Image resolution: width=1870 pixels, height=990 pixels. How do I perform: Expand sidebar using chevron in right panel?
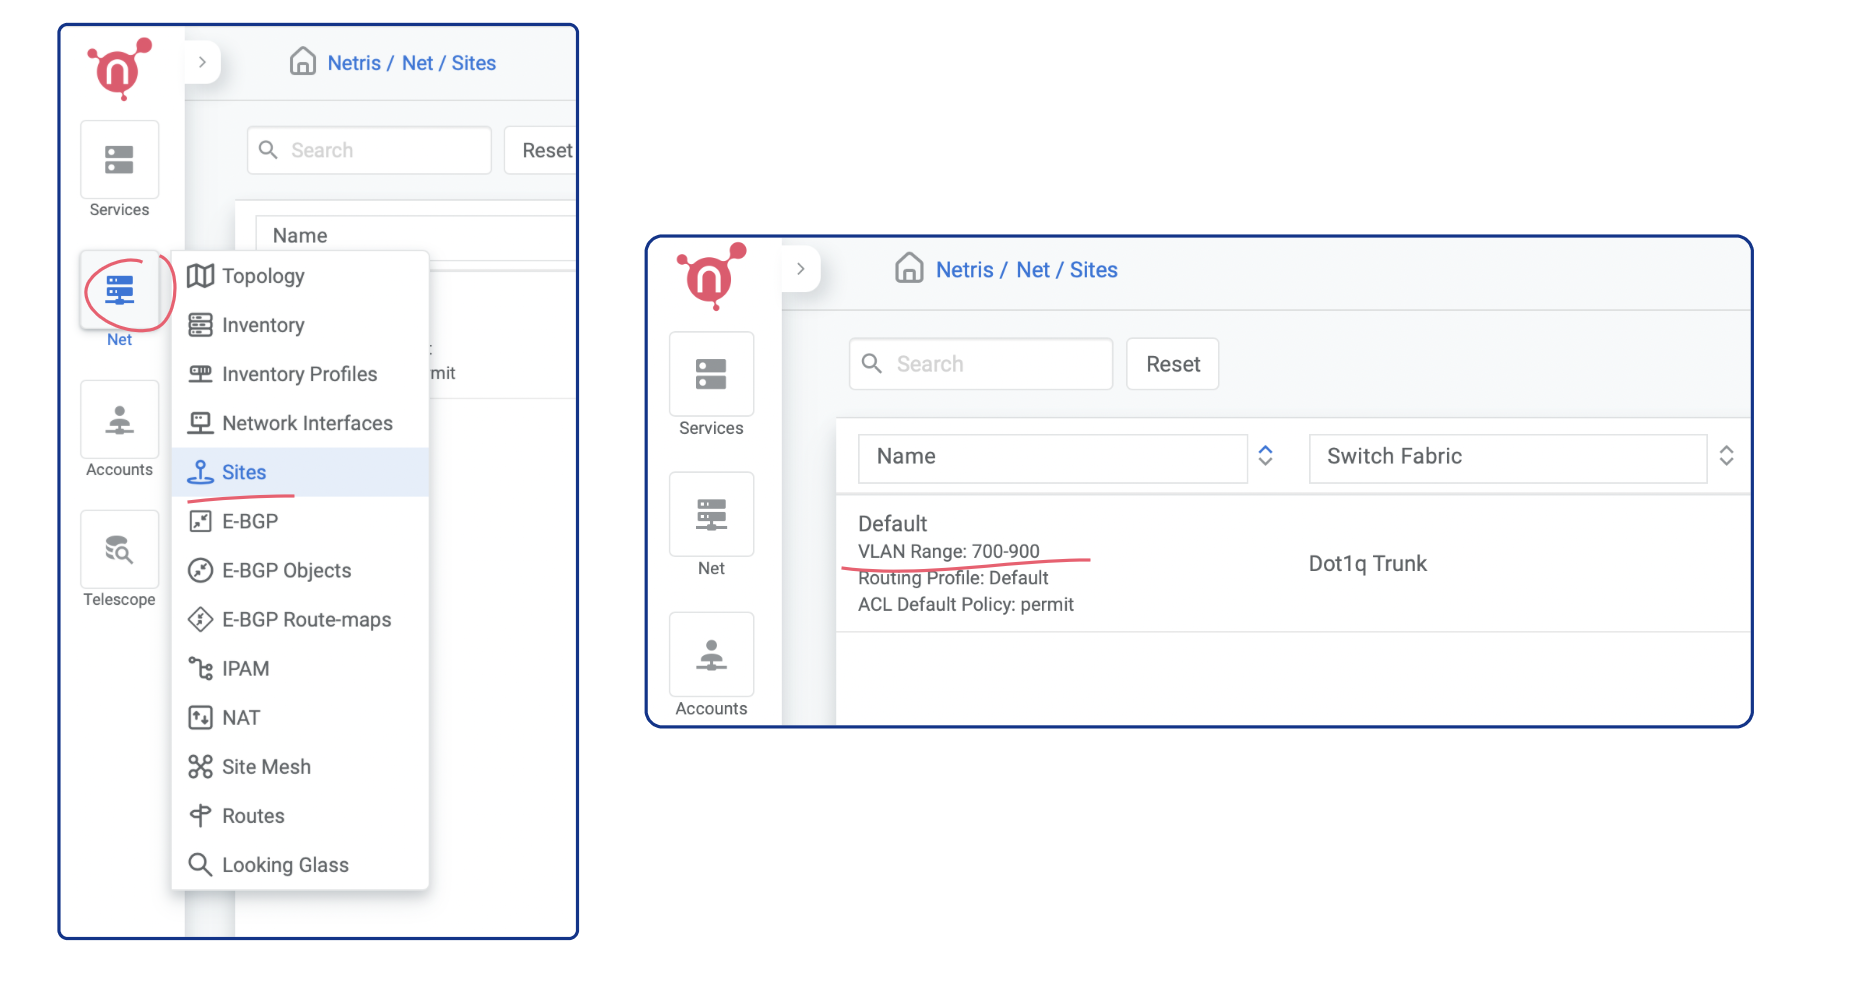click(x=800, y=269)
